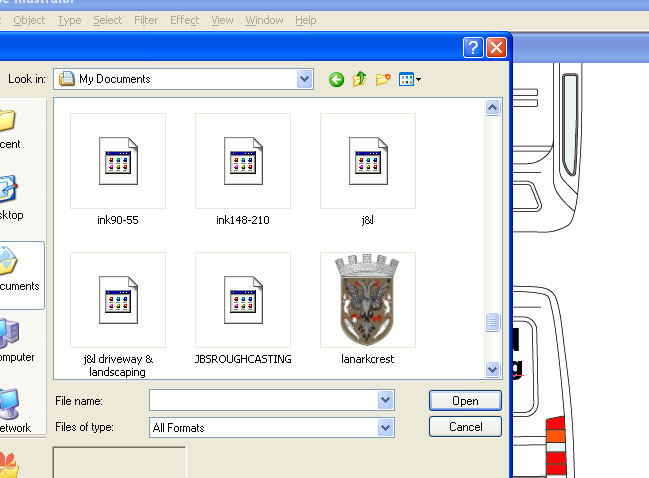Select the JBSROUGHCASTING file icon
Image resolution: width=649 pixels, height=478 pixels.
tap(242, 300)
